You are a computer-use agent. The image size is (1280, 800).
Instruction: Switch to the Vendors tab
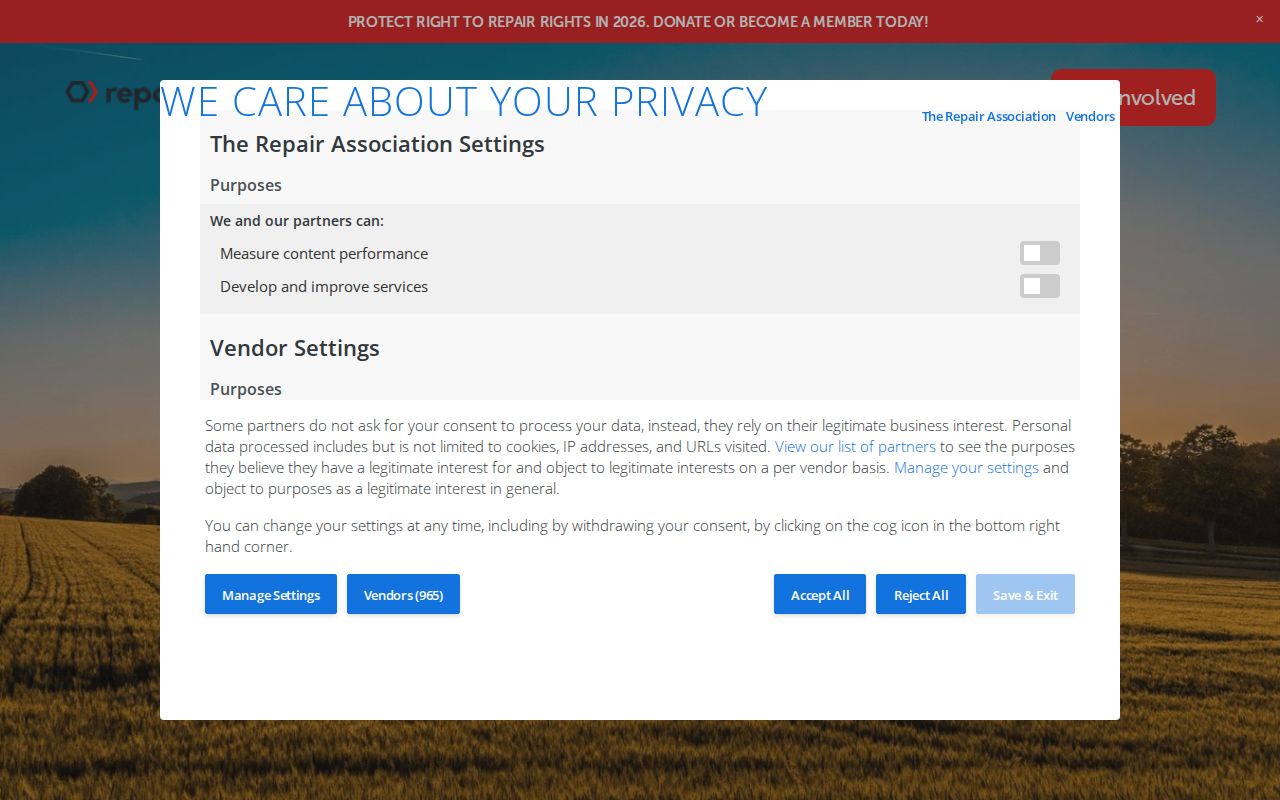(x=1090, y=116)
